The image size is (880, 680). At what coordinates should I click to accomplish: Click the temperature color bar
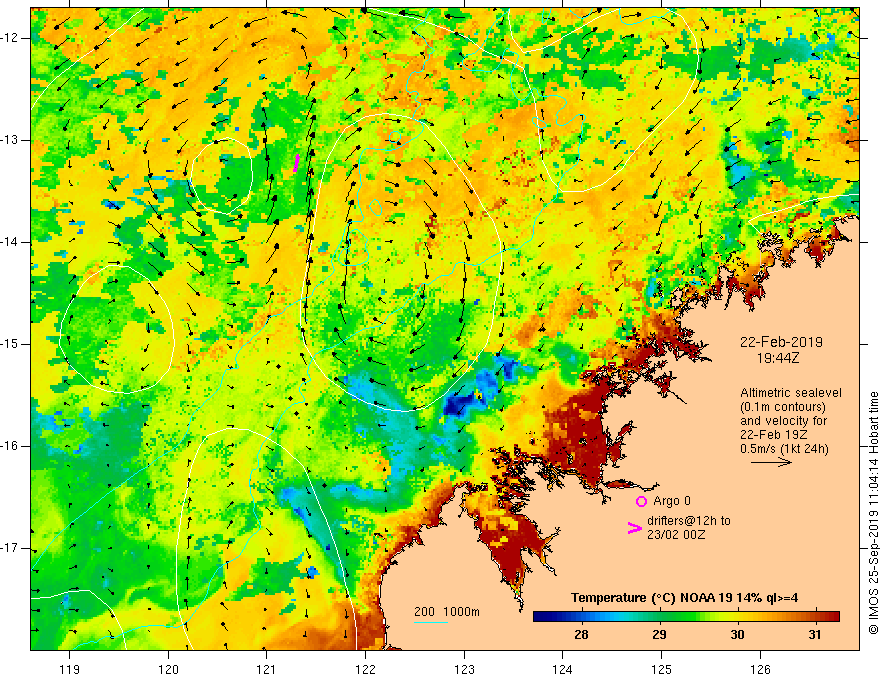(x=686, y=617)
